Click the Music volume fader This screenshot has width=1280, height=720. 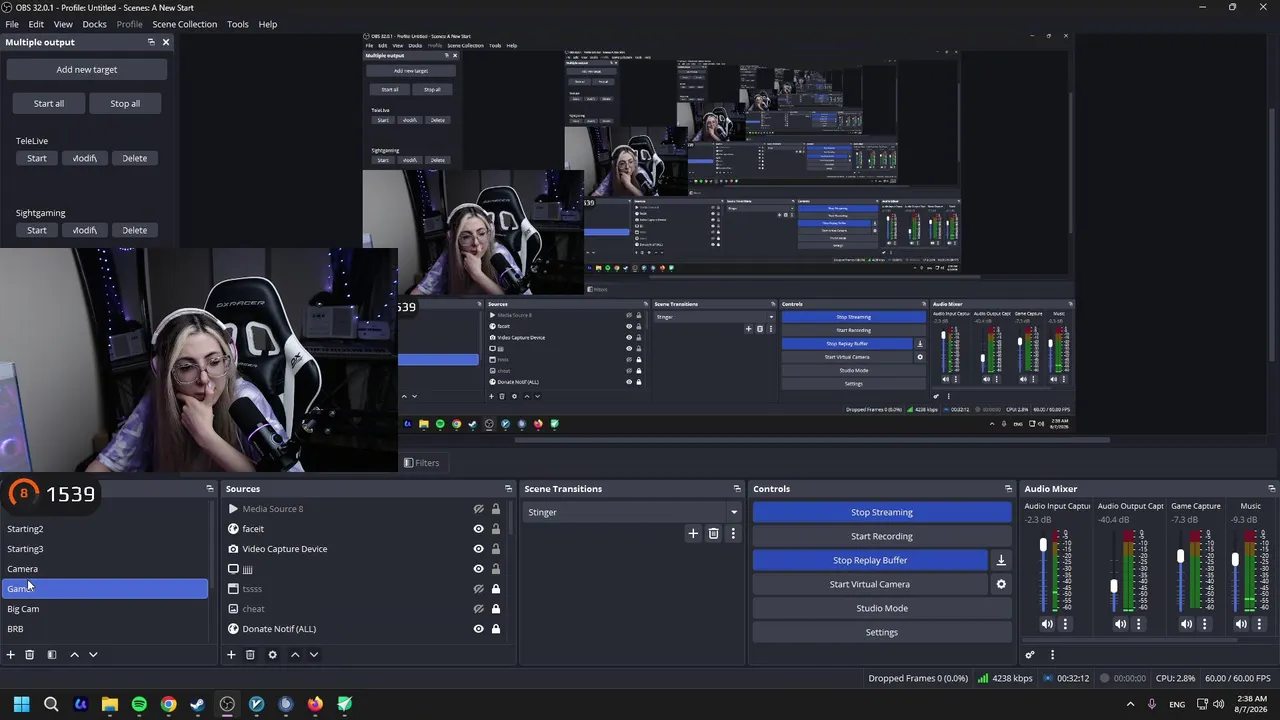pyautogui.click(x=1236, y=560)
